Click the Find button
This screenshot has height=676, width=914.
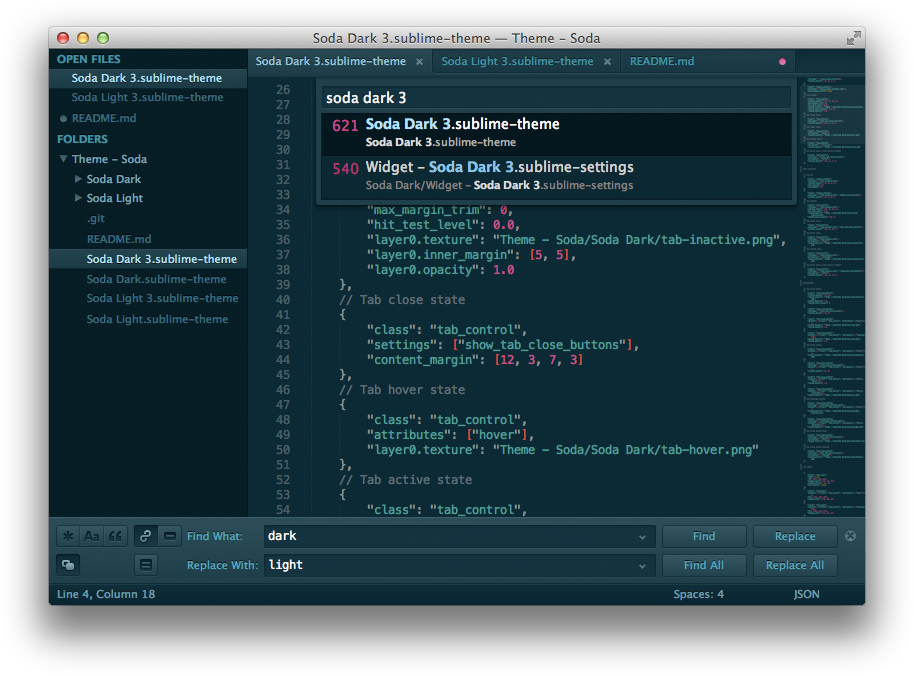(x=704, y=536)
